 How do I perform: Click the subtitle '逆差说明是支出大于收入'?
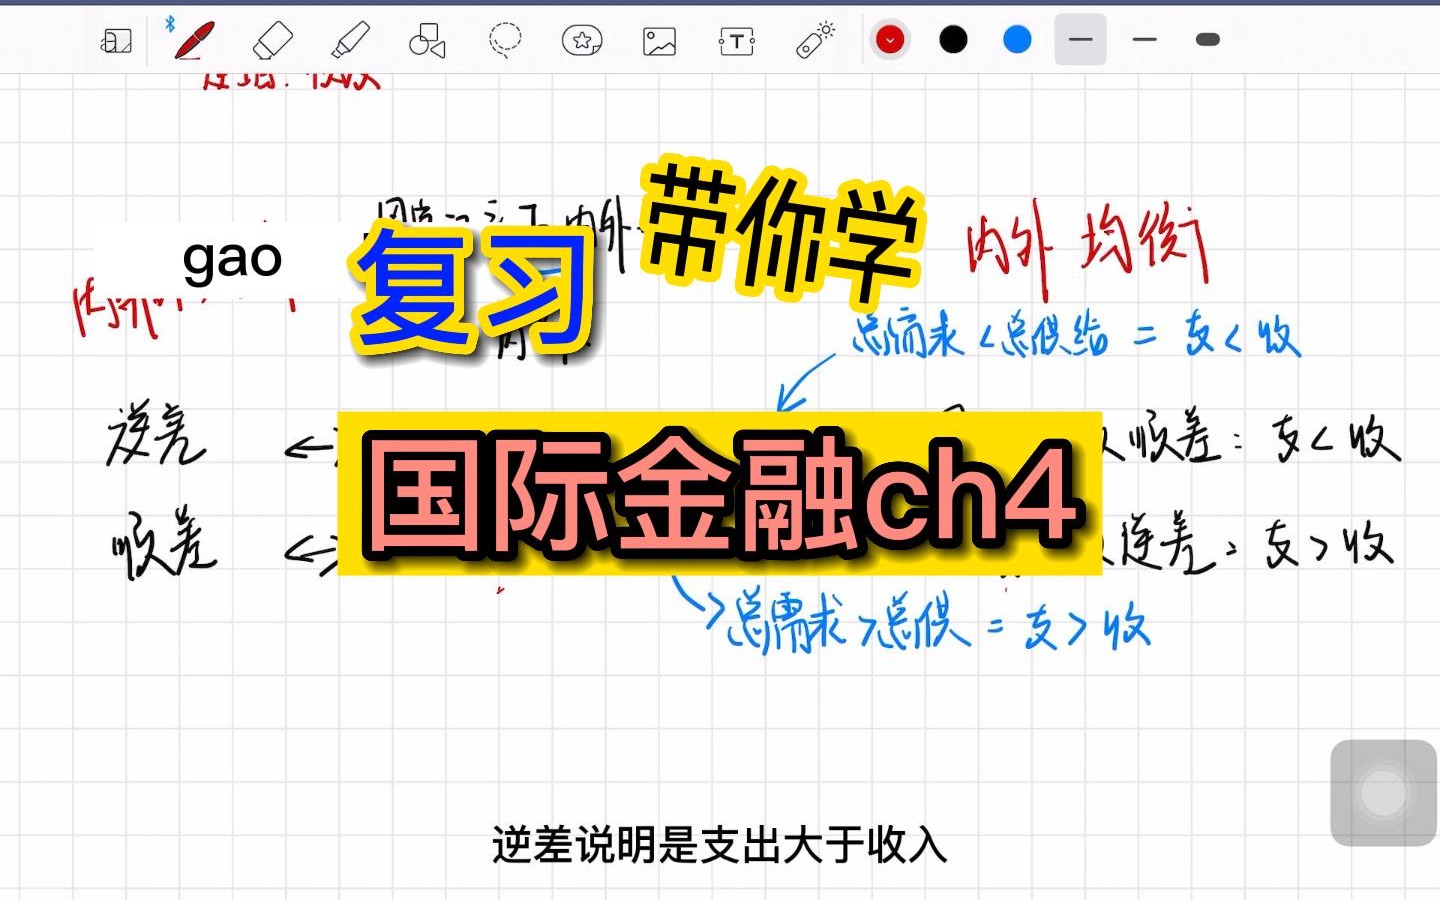pyautogui.click(x=720, y=845)
